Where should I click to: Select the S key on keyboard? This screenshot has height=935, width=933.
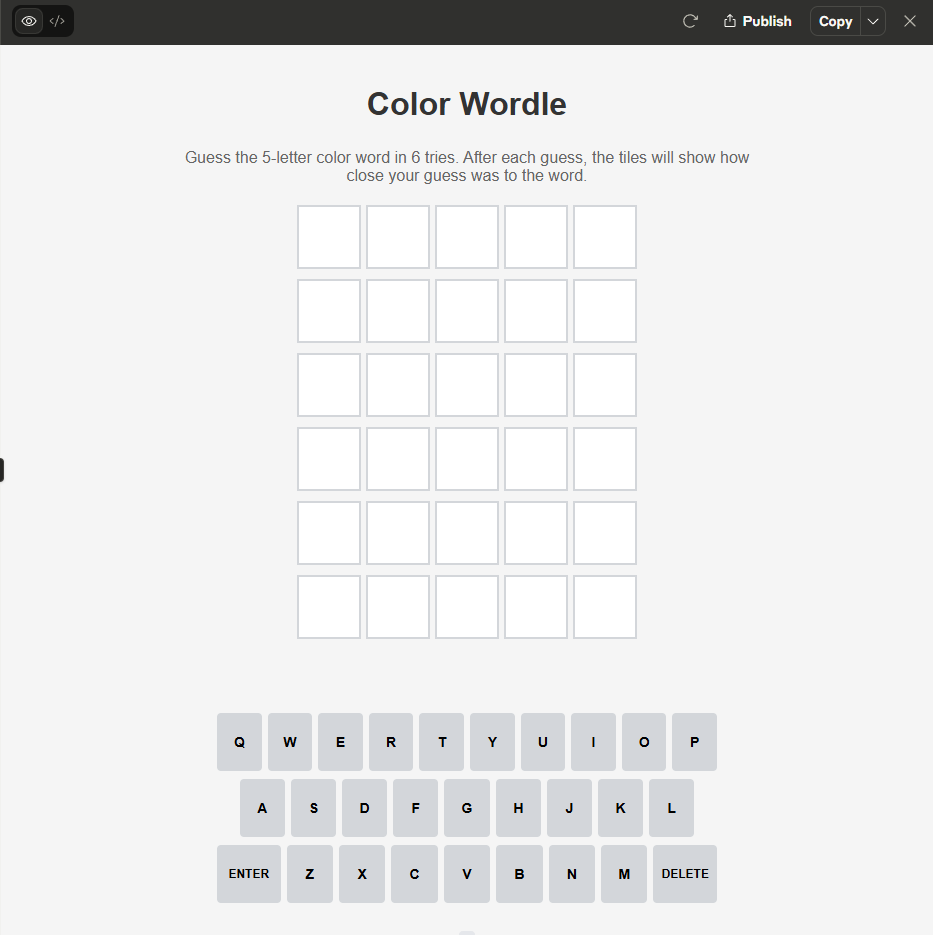(314, 808)
